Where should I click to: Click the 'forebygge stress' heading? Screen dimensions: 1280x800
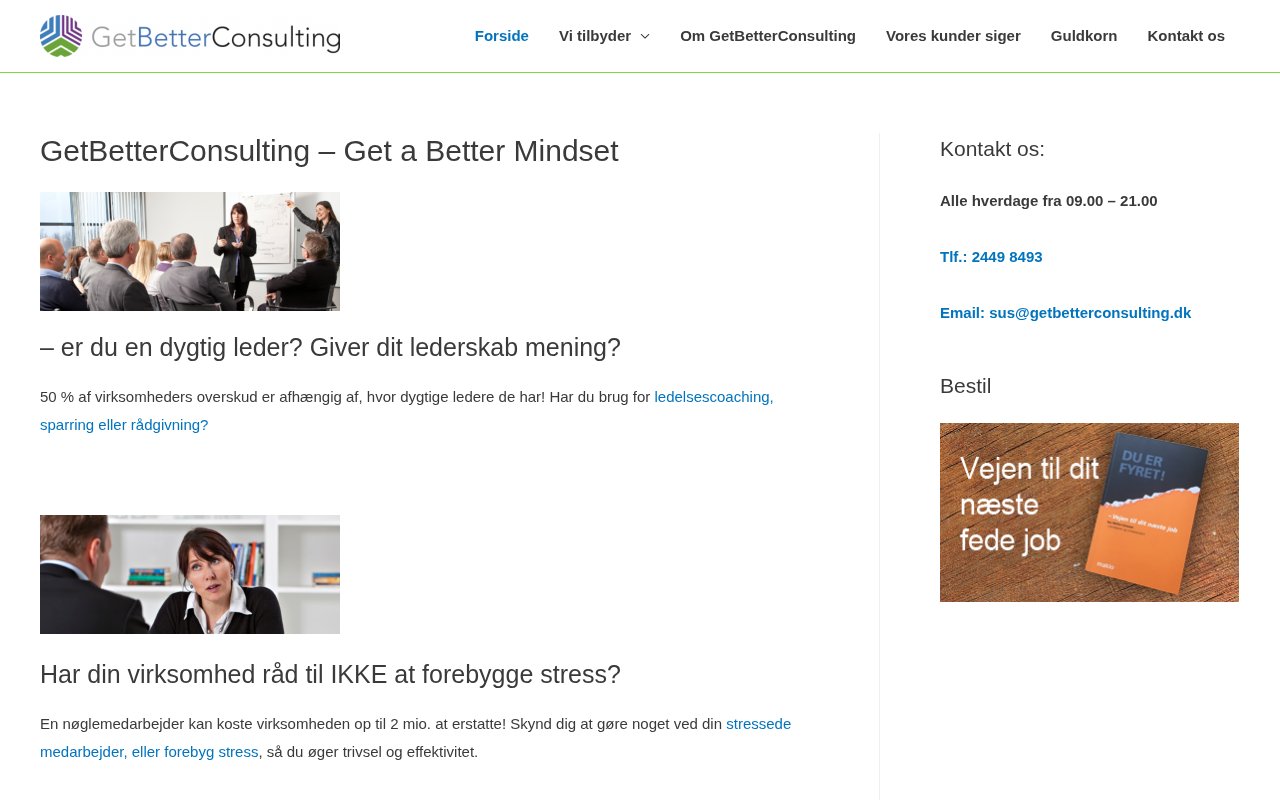click(x=330, y=674)
